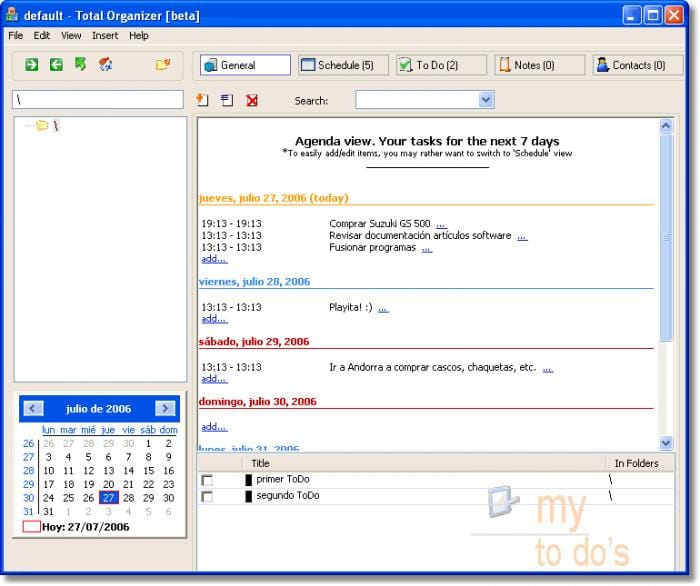This screenshot has height=586, width=700.
Task: Select day 10 in the calendar
Action: 49,471
